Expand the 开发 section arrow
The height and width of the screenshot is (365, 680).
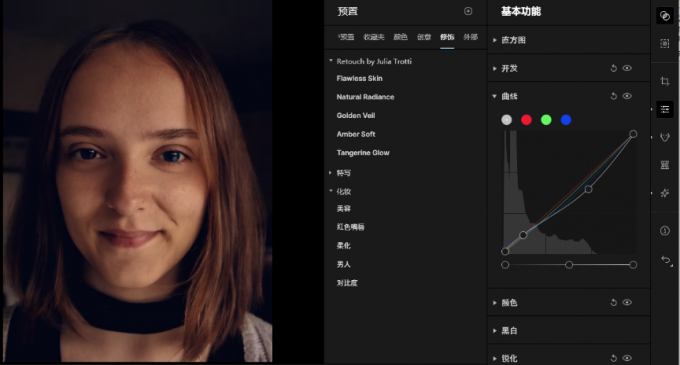point(494,68)
